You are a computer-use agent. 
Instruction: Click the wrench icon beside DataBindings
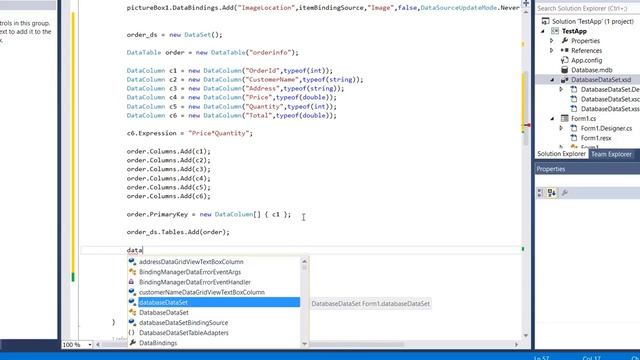132,343
